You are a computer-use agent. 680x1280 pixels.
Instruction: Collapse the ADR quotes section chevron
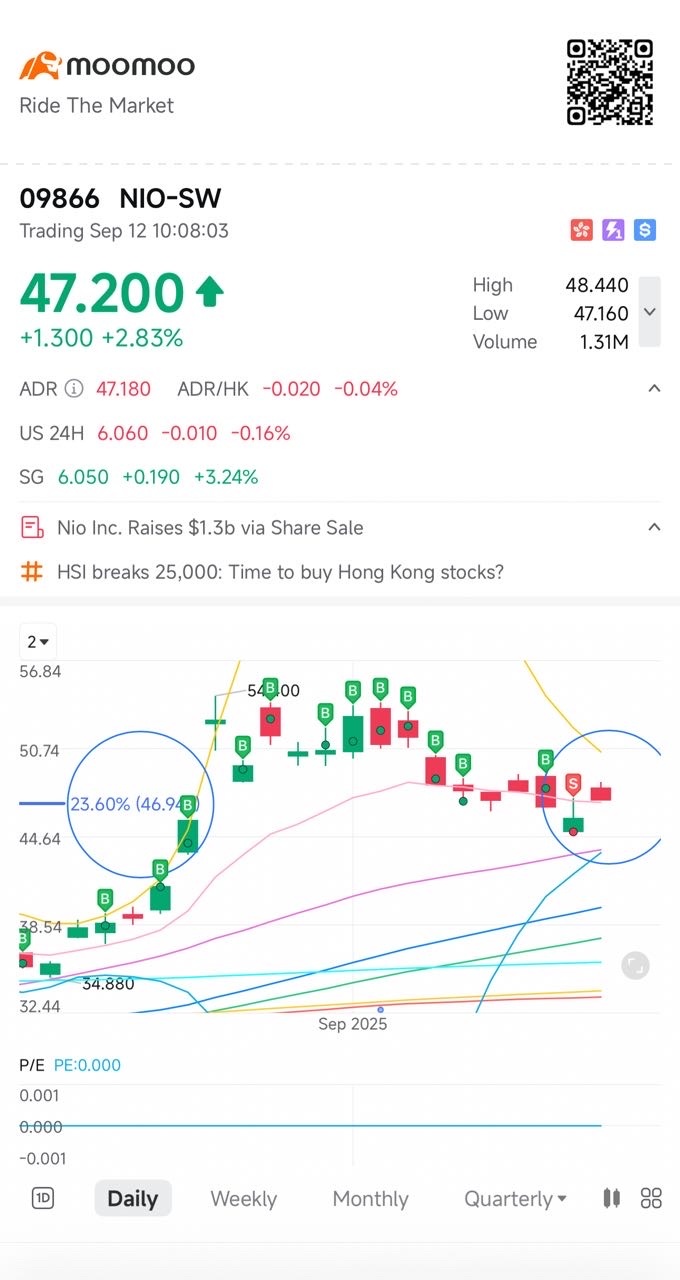654,388
